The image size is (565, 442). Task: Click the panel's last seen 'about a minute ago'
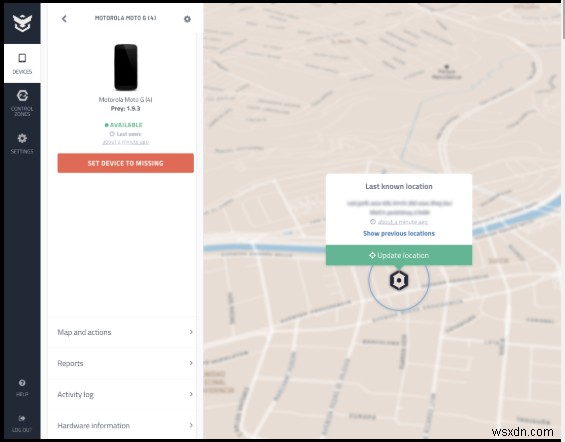pos(125,142)
